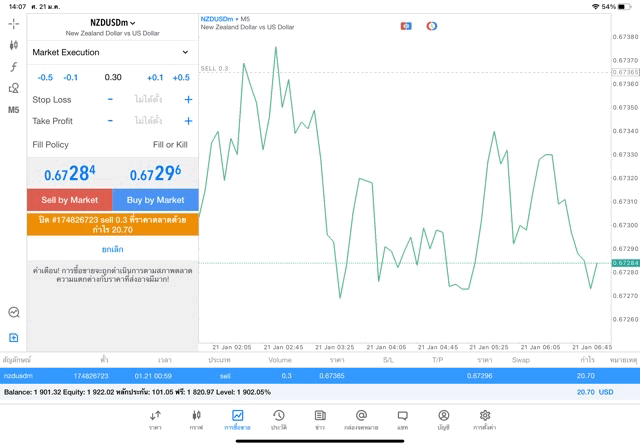Viewport: 640px width, 447px height.
Task: Open the chart trade view icon
Action: tap(13, 312)
